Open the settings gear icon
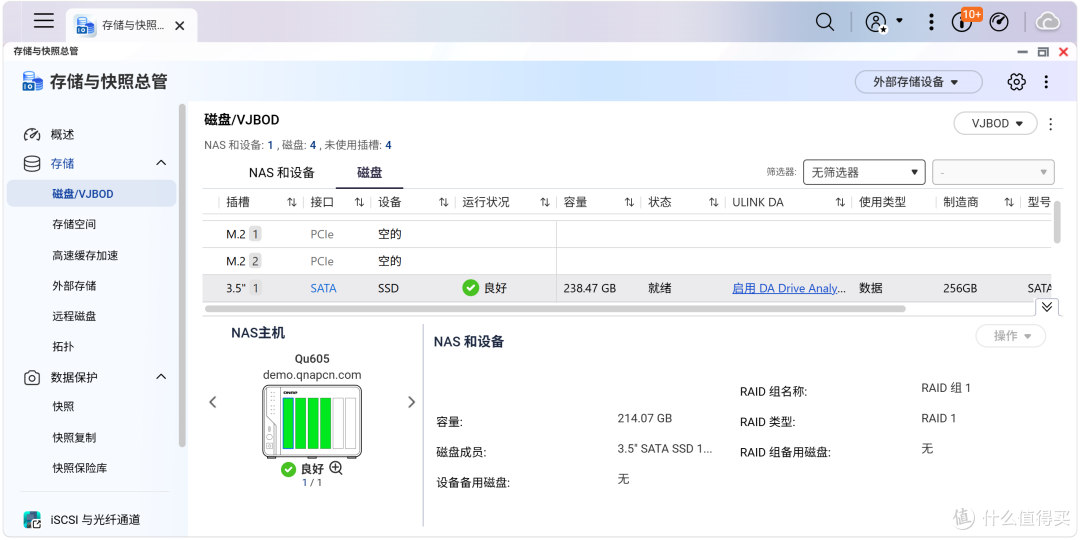Image resolution: width=1080 pixels, height=540 pixels. point(1016,82)
